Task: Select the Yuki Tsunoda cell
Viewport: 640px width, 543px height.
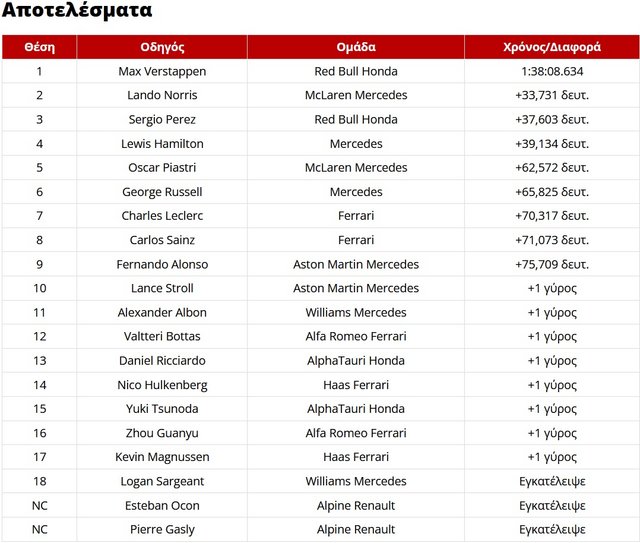Action: click(x=162, y=409)
